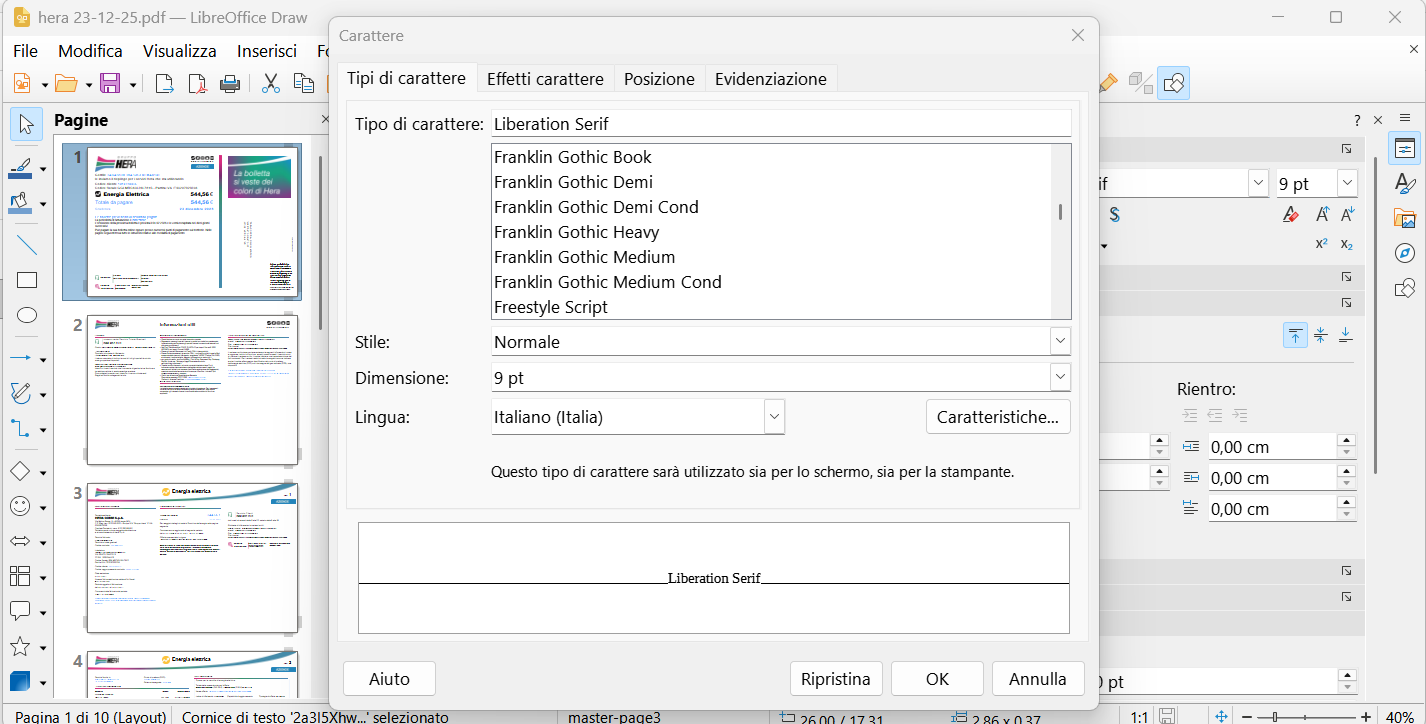This screenshot has height=724, width=1426.
Task: Switch to the Evidenziazione tab
Action: [x=770, y=79]
